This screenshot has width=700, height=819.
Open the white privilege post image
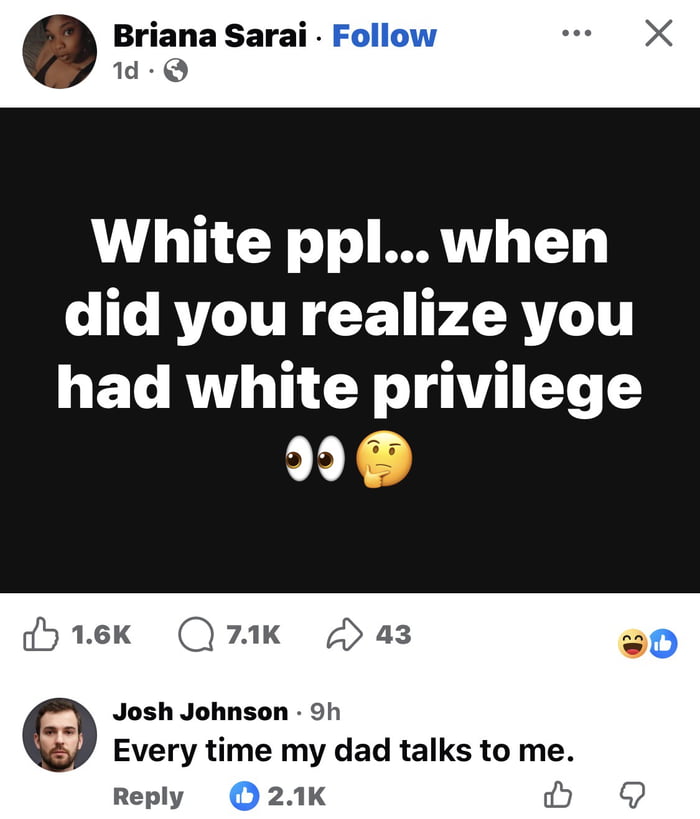(350, 349)
